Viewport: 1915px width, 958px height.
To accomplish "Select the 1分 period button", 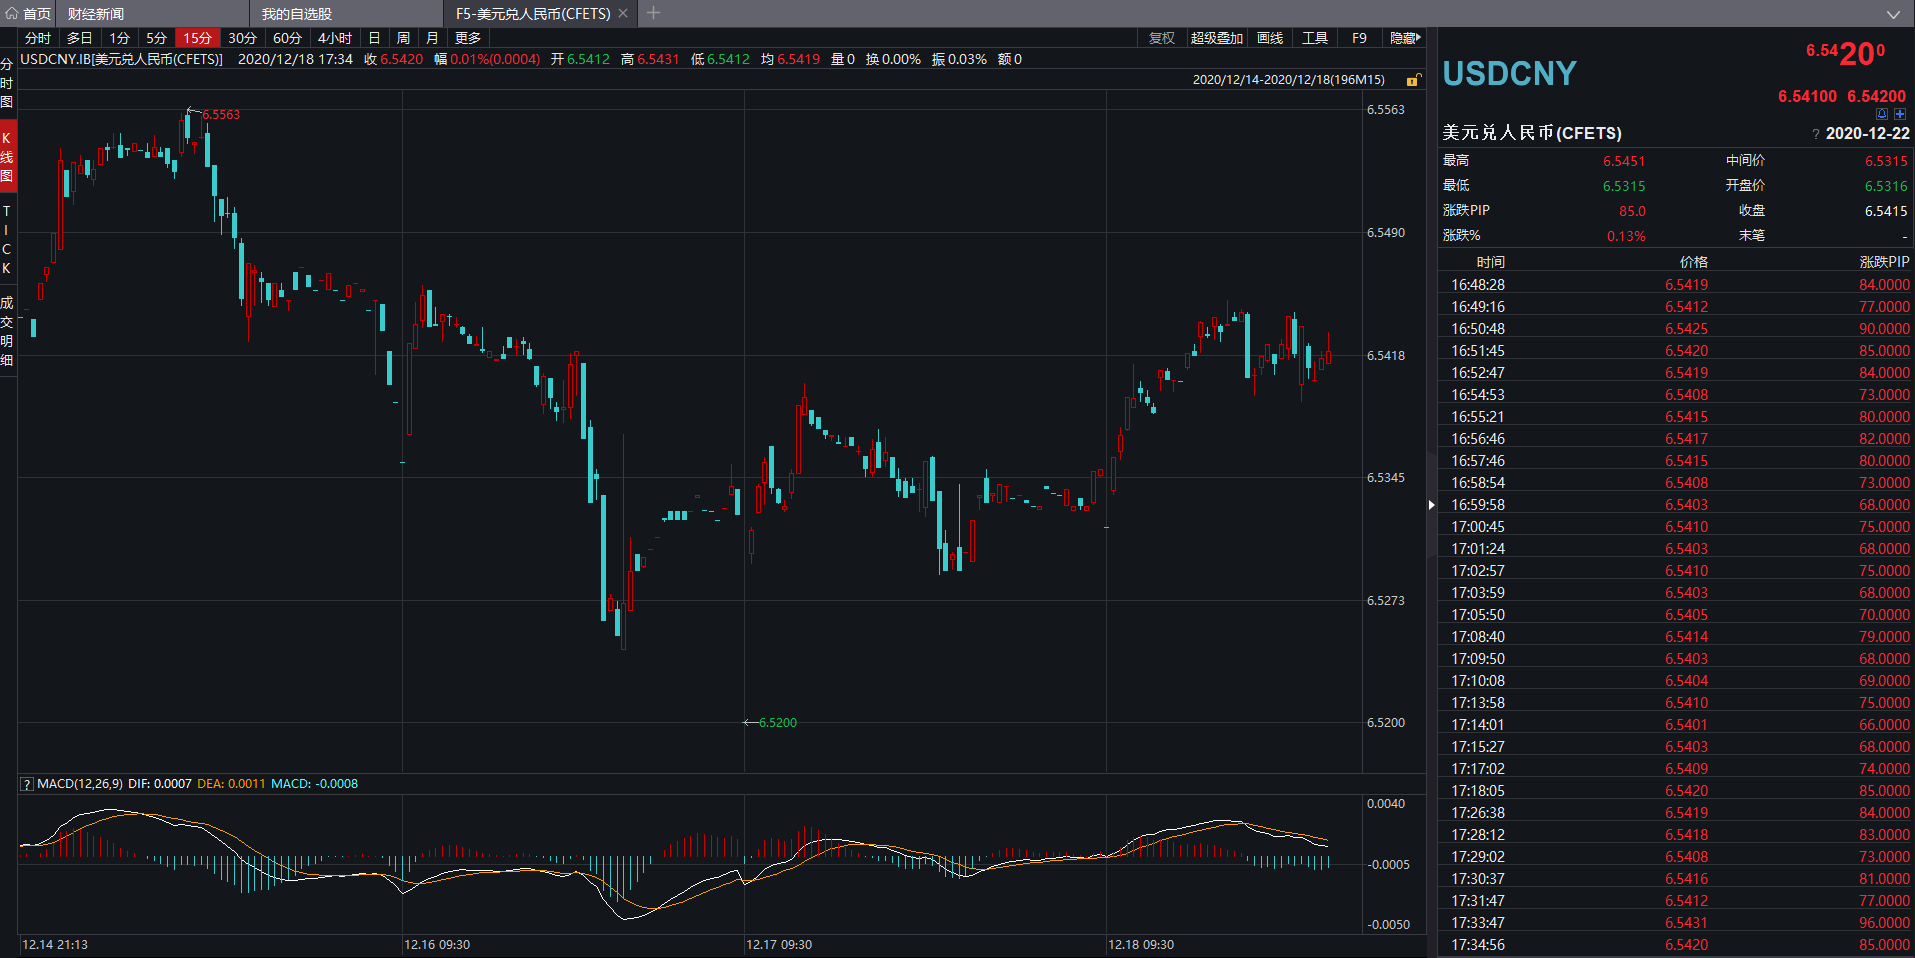I will (x=119, y=38).
